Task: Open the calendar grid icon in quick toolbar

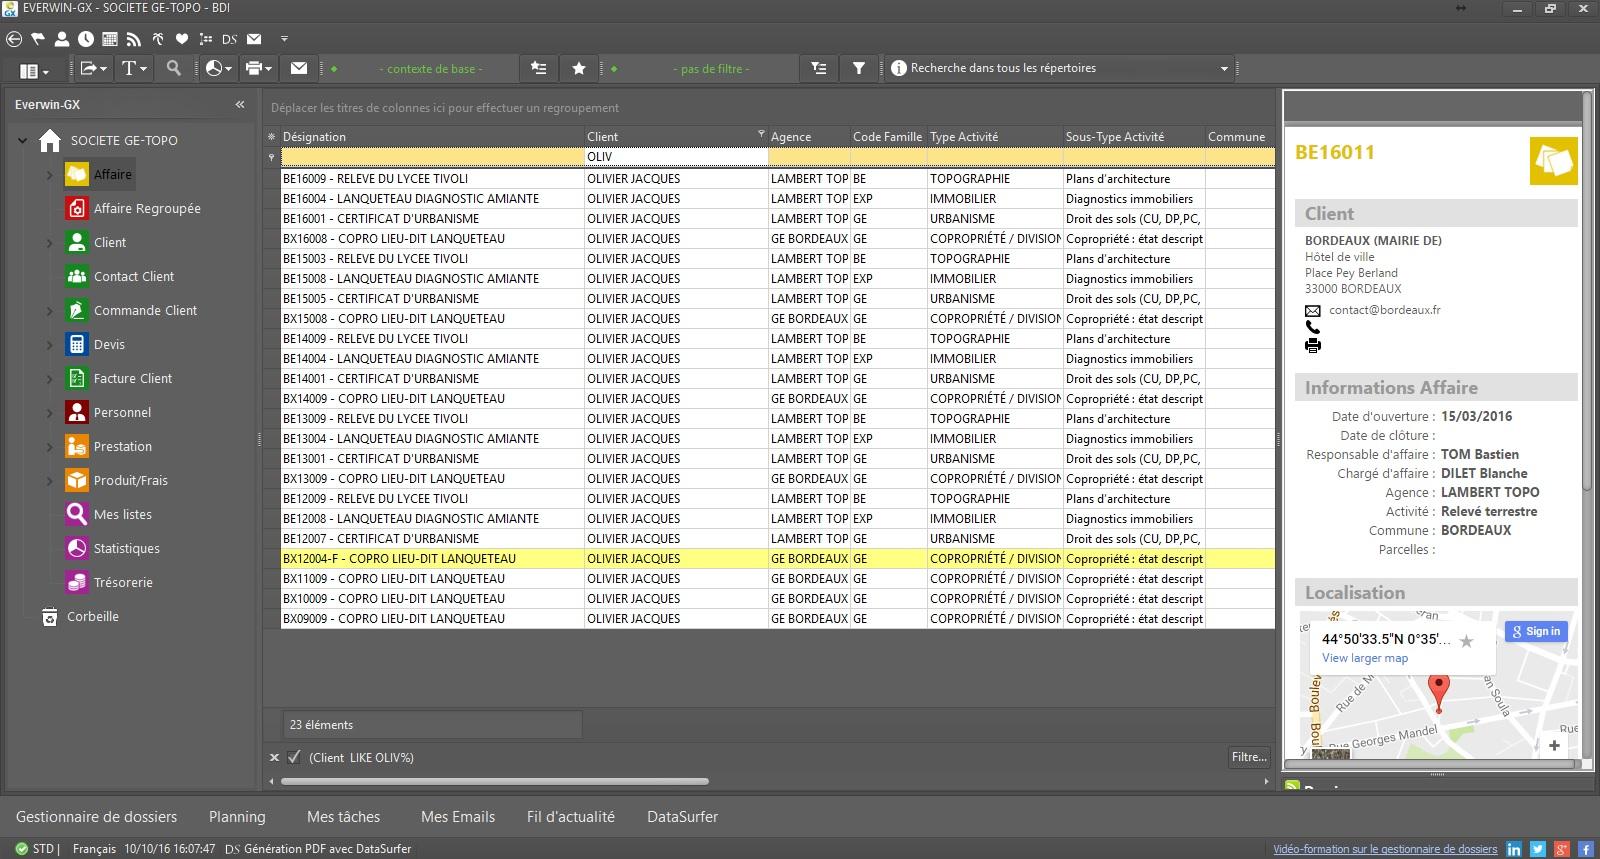Action: click(110, 39)
